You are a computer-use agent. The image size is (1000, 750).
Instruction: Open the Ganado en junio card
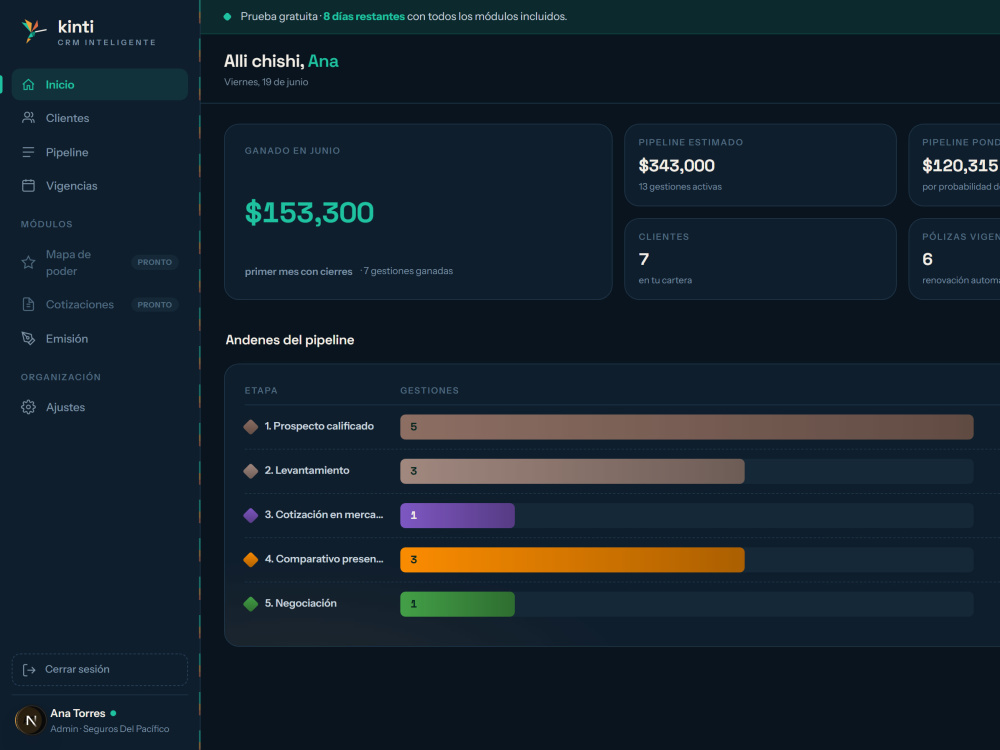418,212
